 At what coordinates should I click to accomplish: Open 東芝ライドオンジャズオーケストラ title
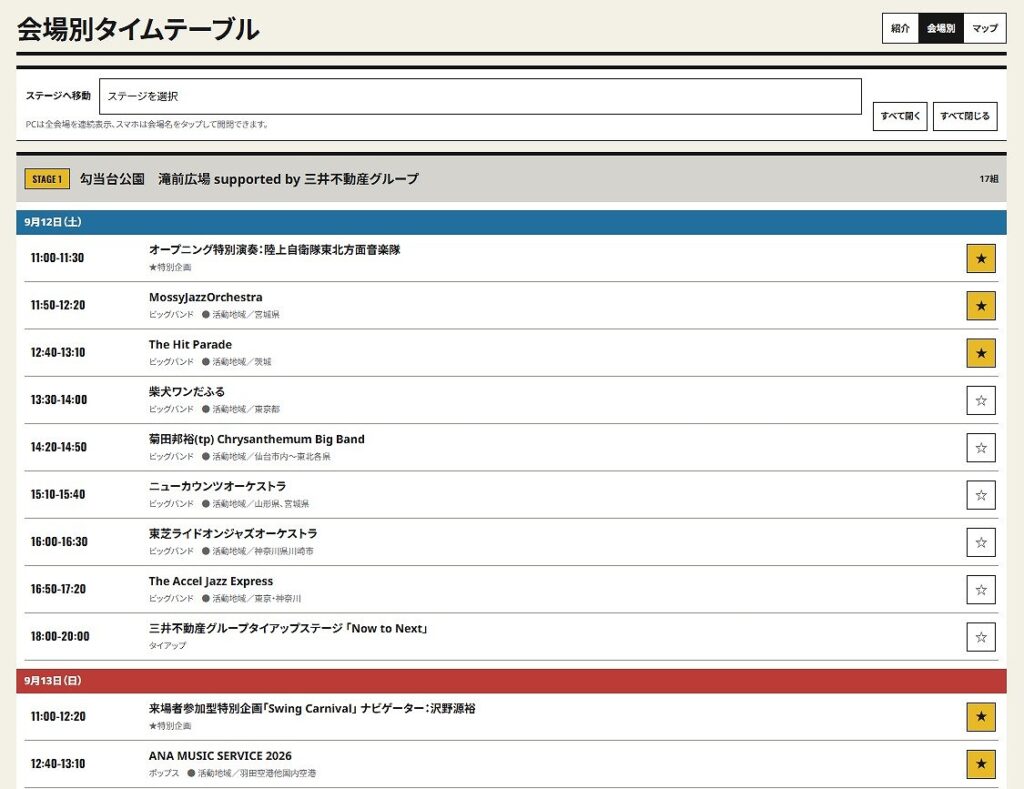(233, 534)
